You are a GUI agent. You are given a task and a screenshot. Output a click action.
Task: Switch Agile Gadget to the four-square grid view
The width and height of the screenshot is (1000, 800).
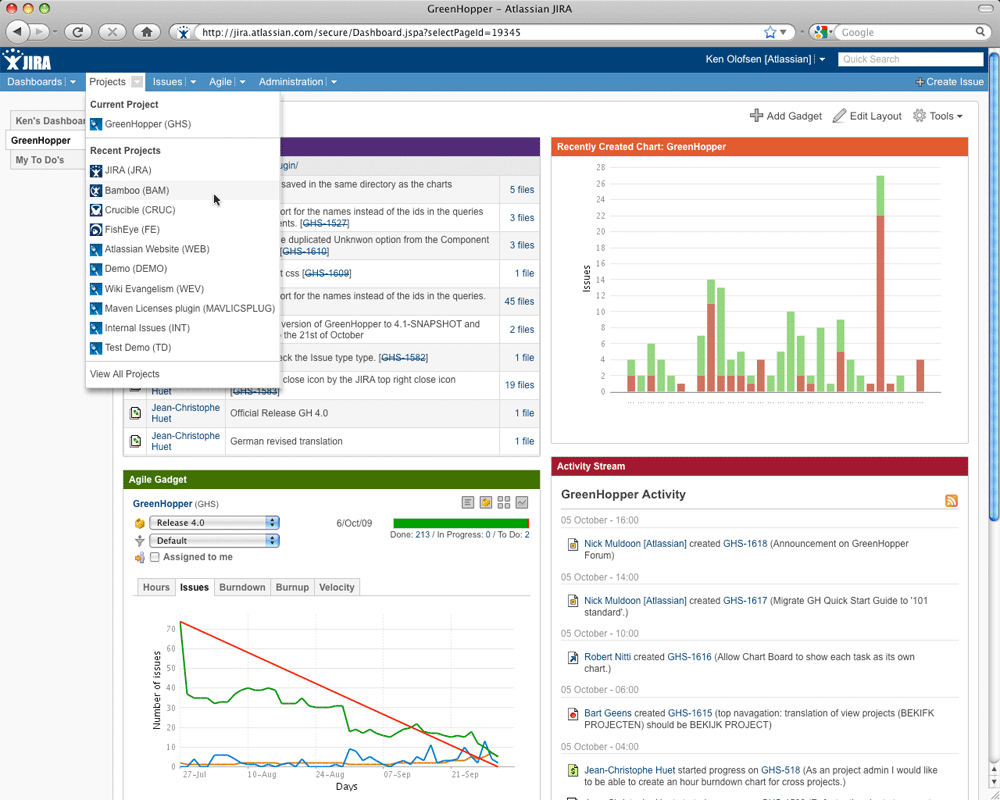(x=504, y=503)
